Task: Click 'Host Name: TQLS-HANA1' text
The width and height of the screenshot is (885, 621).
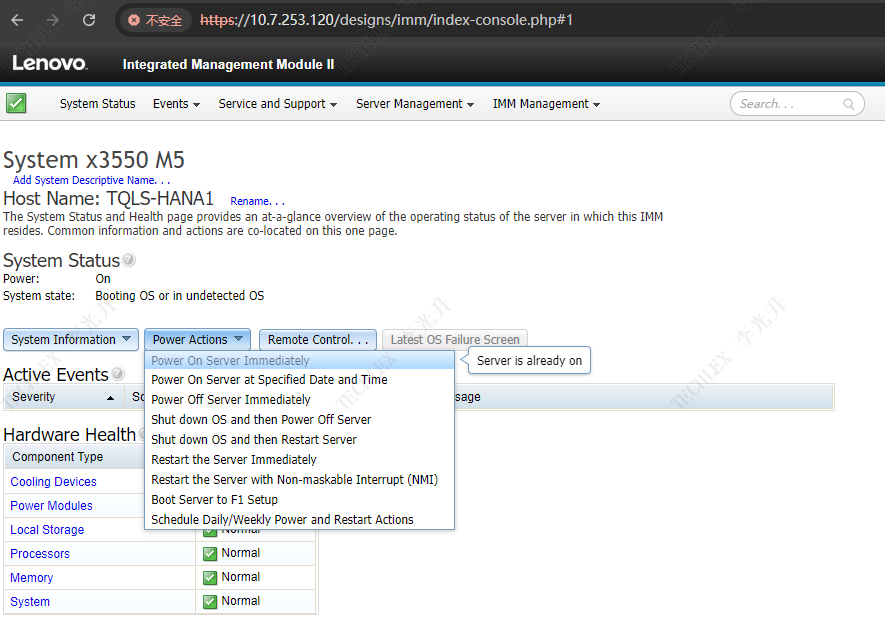Action: click(108, 199)
